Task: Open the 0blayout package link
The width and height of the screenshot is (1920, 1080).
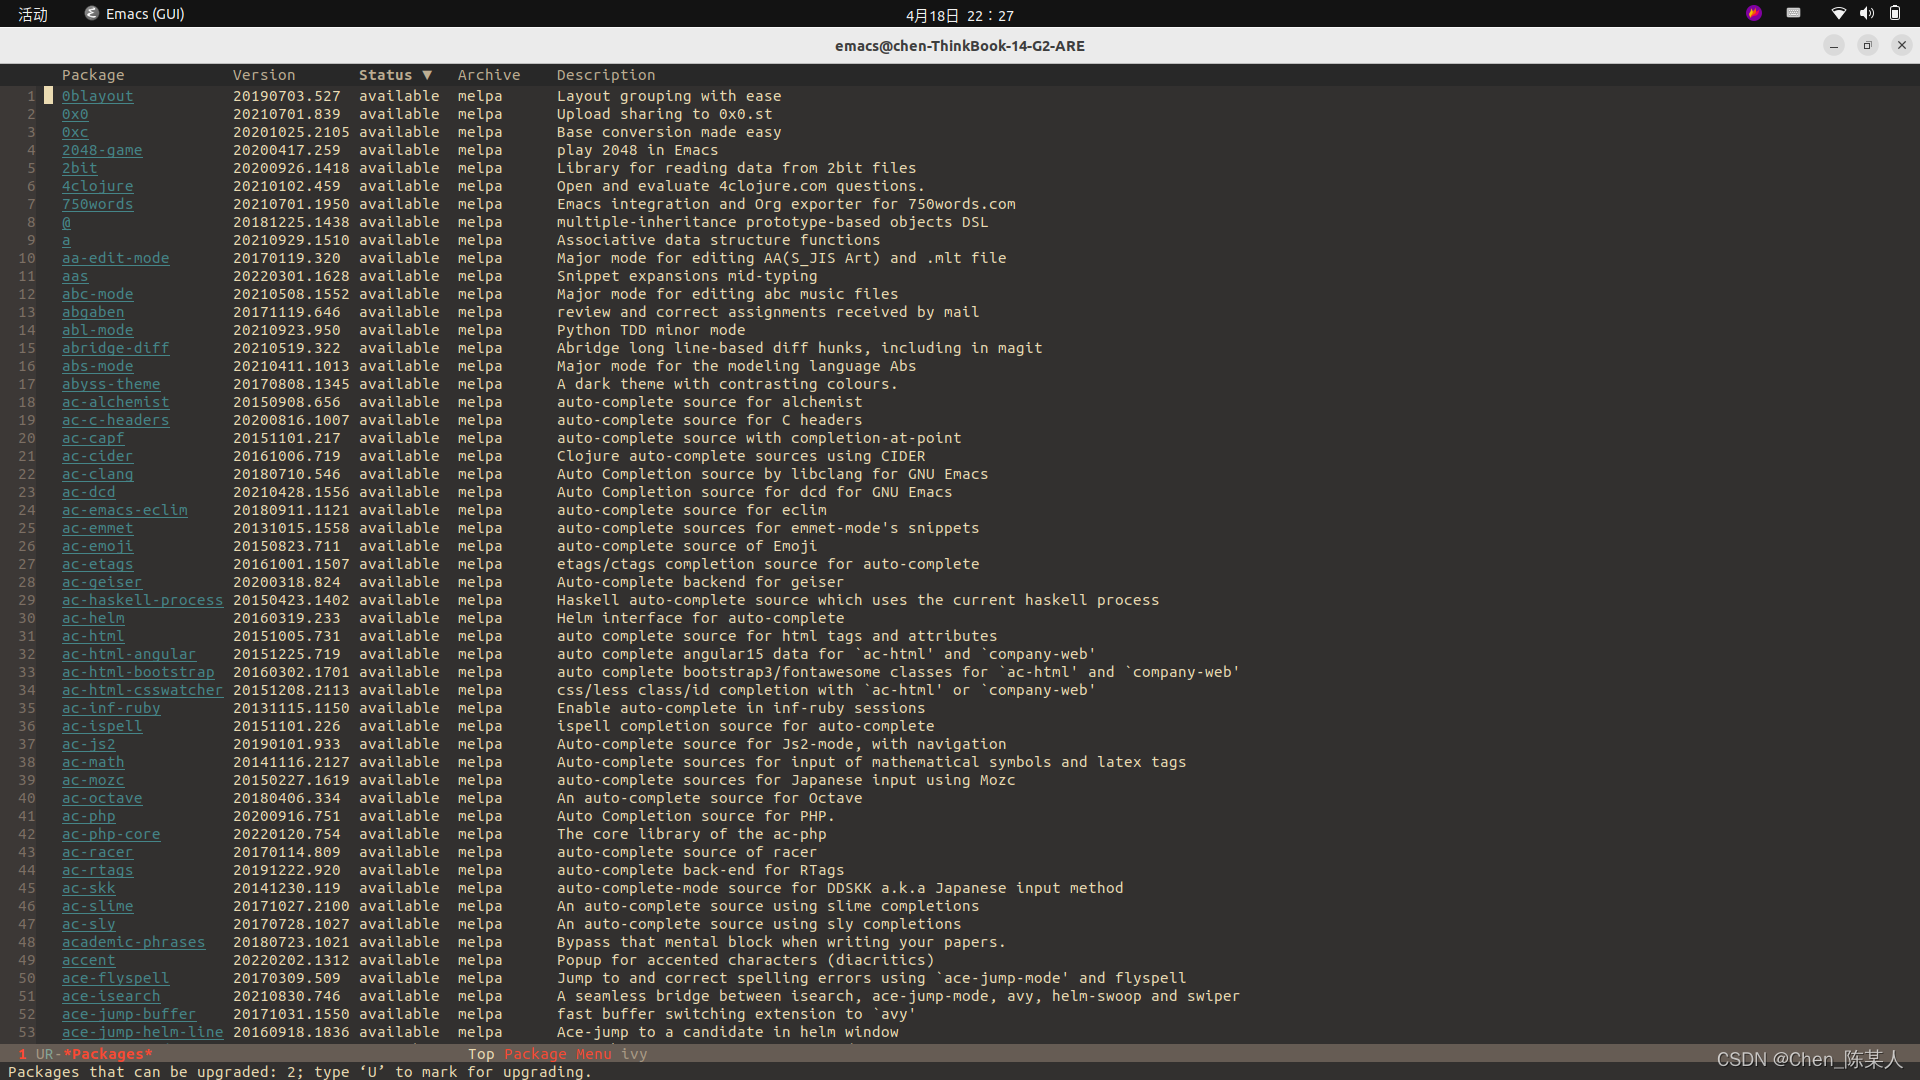Action: [x=98, y=96]
